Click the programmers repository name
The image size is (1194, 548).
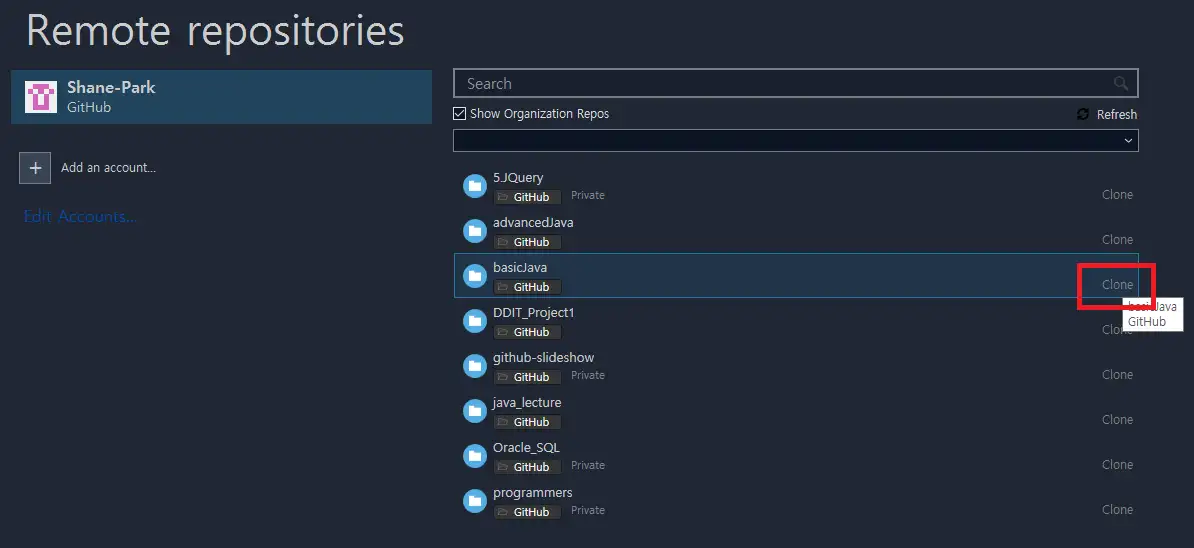click(x=533, y=492)
